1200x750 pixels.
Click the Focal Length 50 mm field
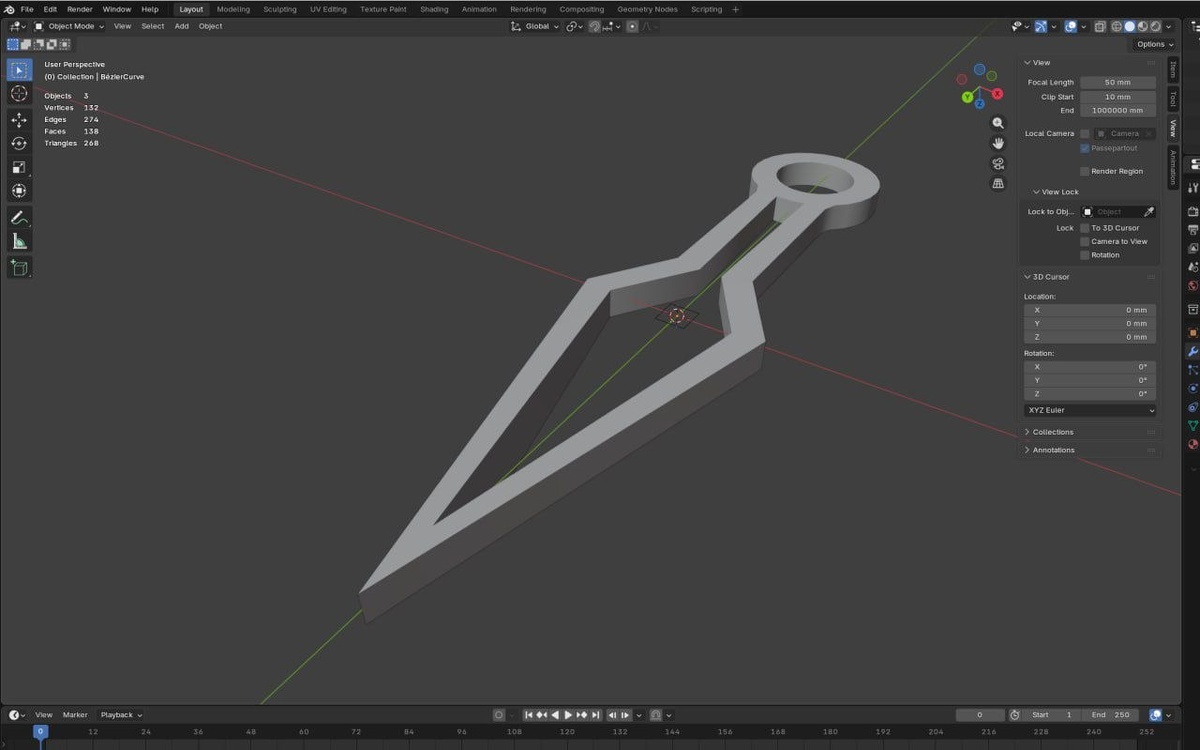[x=1118, y=82]
